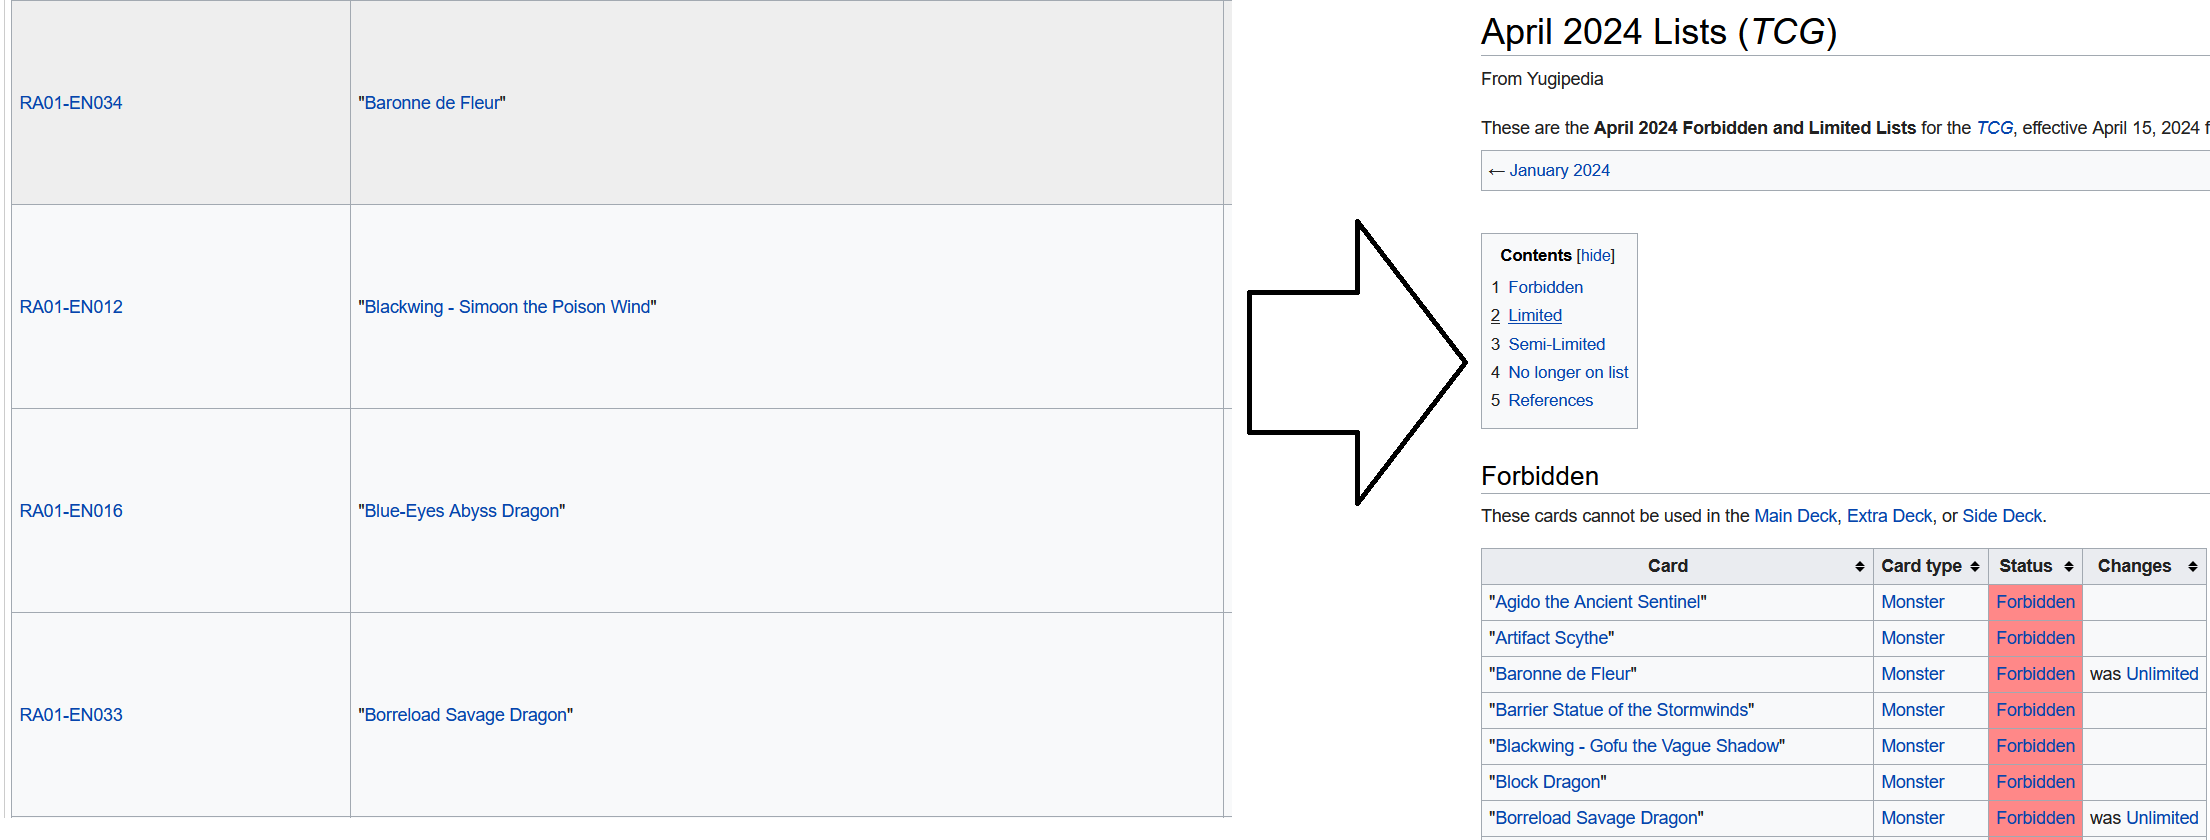2210x840 pixels.
Task: Go to No longer on list section
Action: pyautogui.click(x=1568, y=372)
